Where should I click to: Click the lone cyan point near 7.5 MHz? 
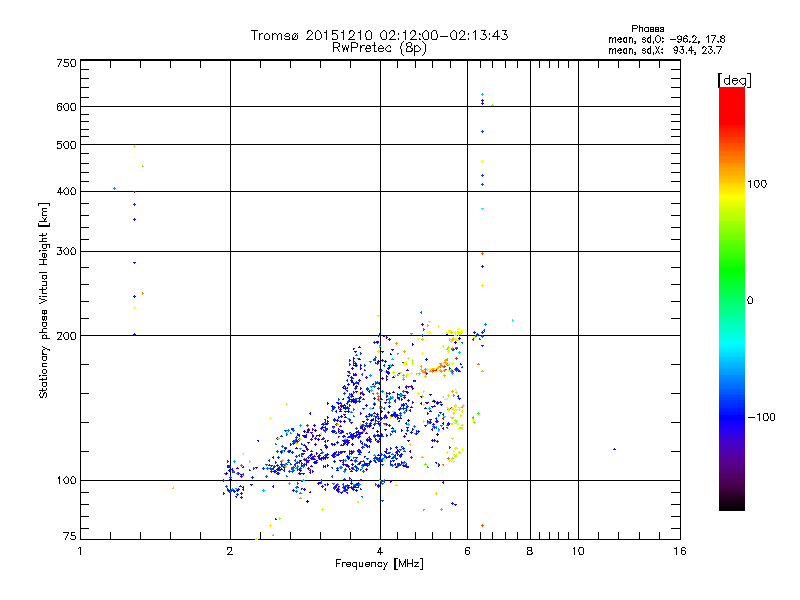513,320
